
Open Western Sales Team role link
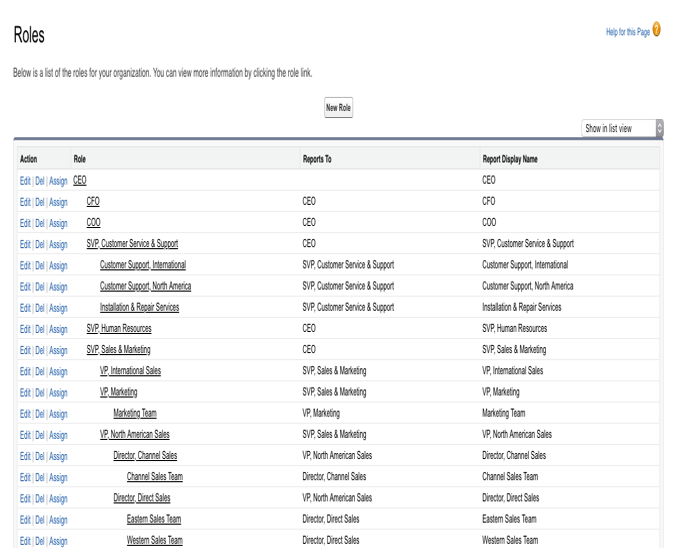(x=155, y=540)
